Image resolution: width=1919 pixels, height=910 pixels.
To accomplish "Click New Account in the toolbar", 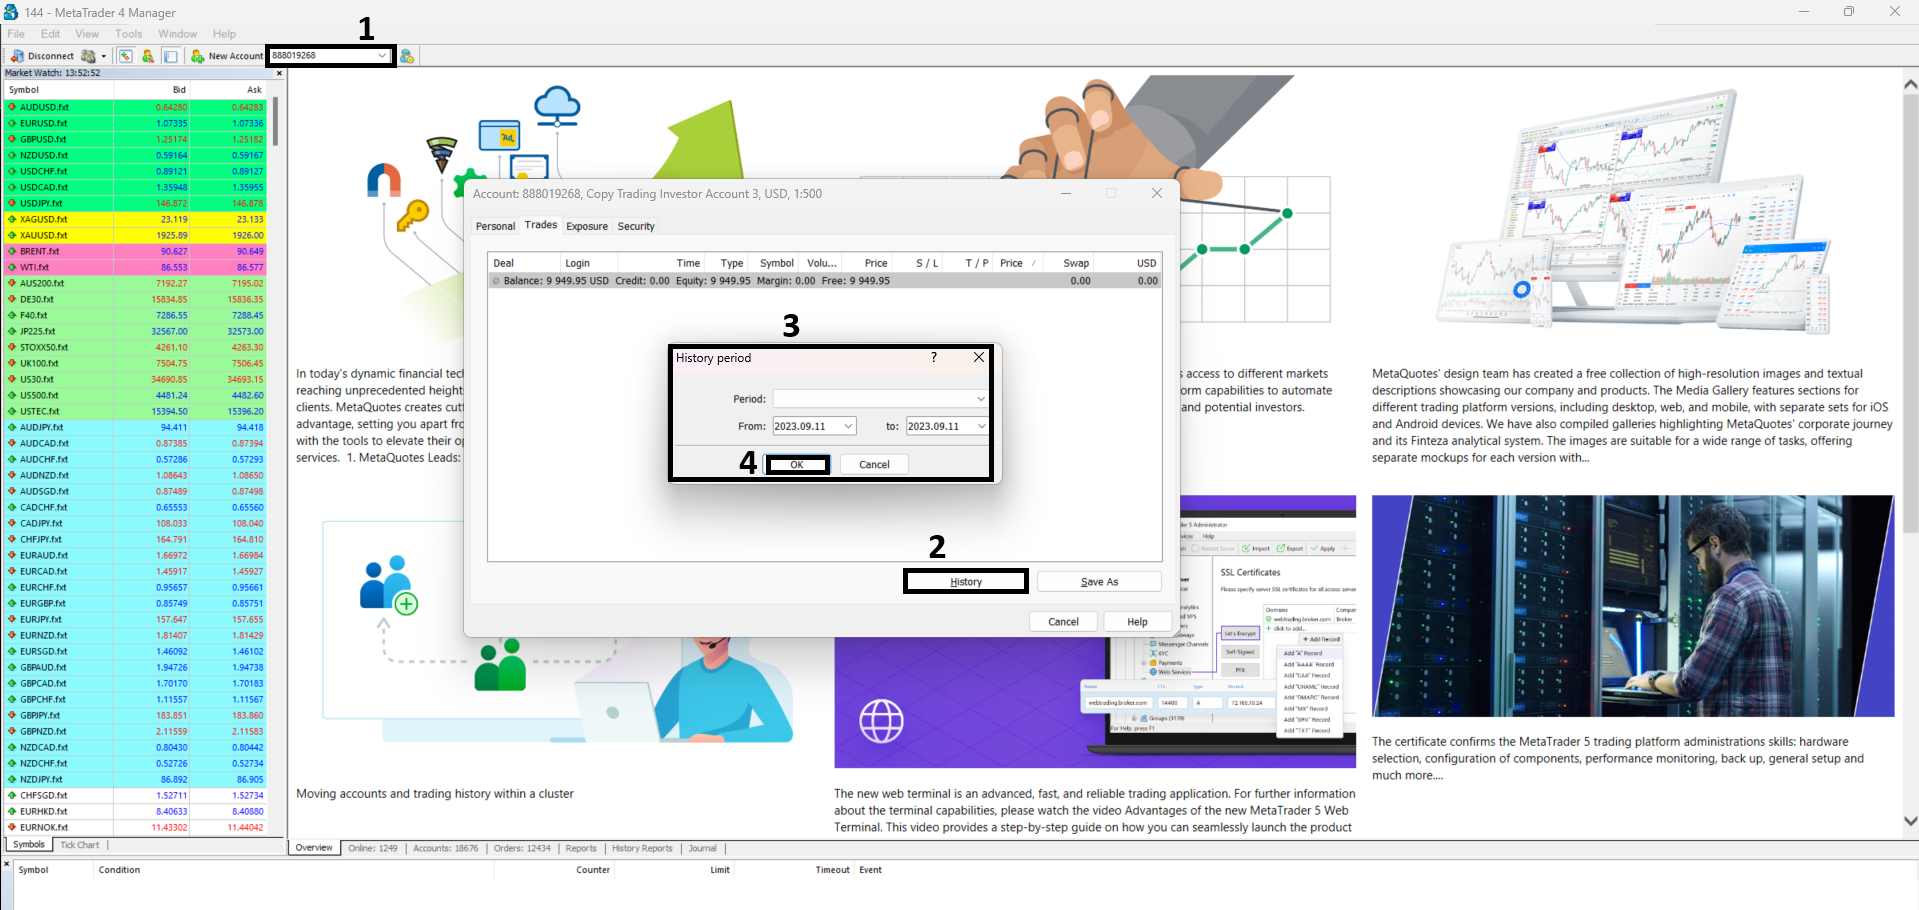I will point(227,56).
